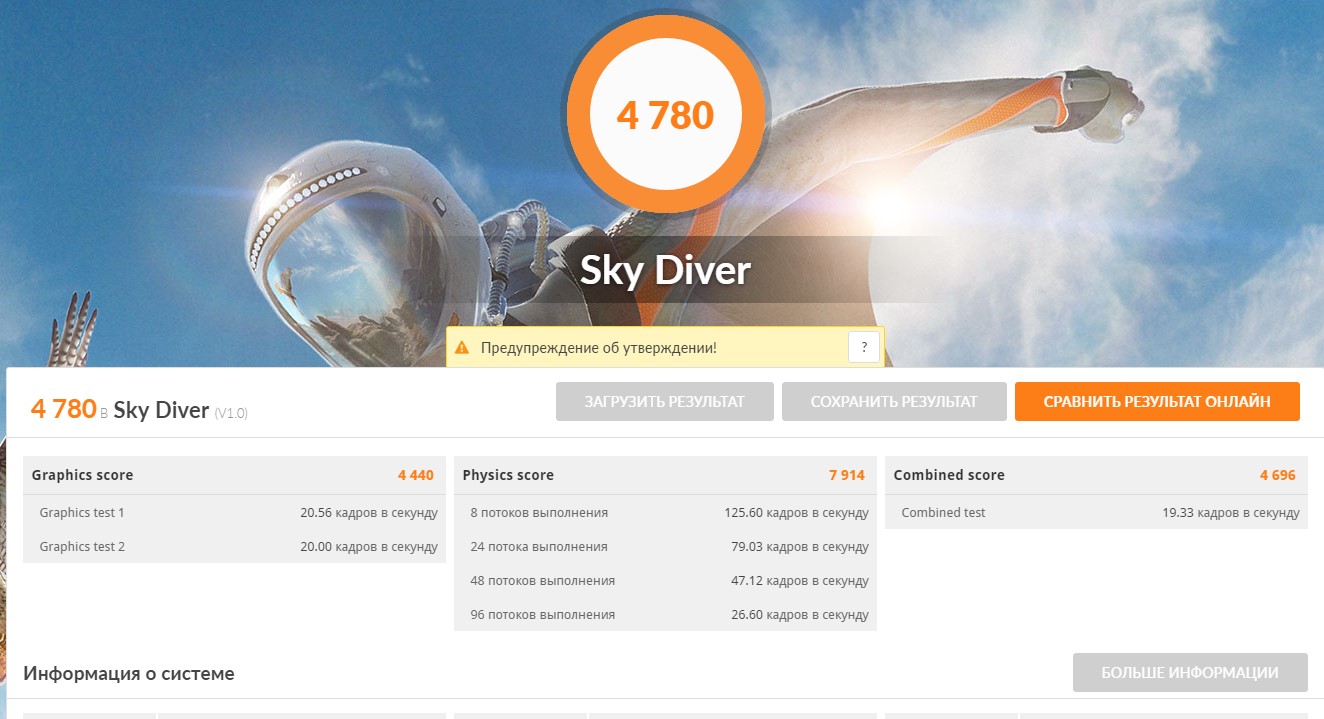Select the Graphics test 1 row label

pyautogui.click(x=82, y=512)
